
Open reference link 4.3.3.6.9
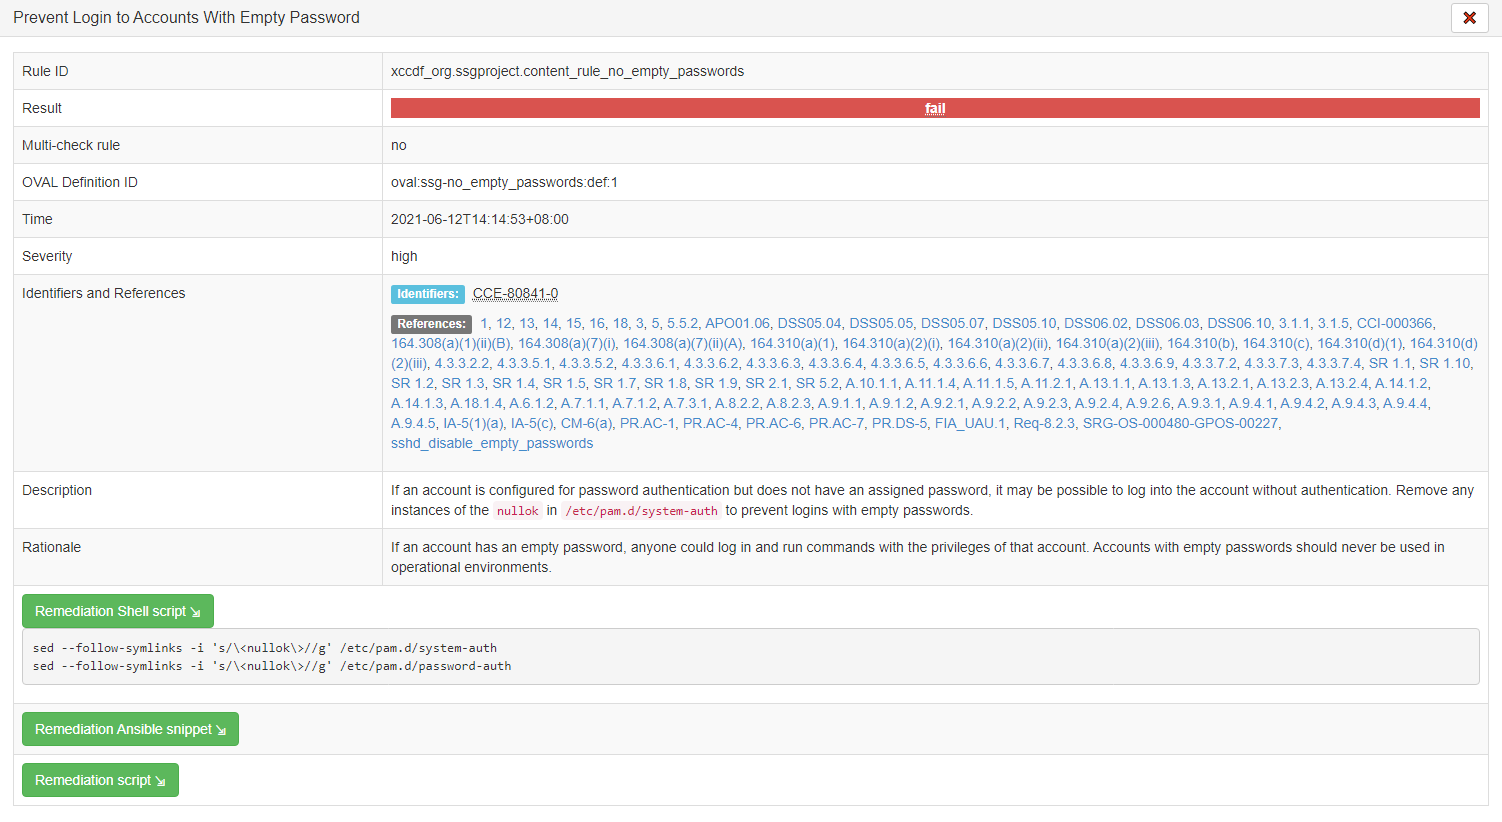coord(1147,363)
